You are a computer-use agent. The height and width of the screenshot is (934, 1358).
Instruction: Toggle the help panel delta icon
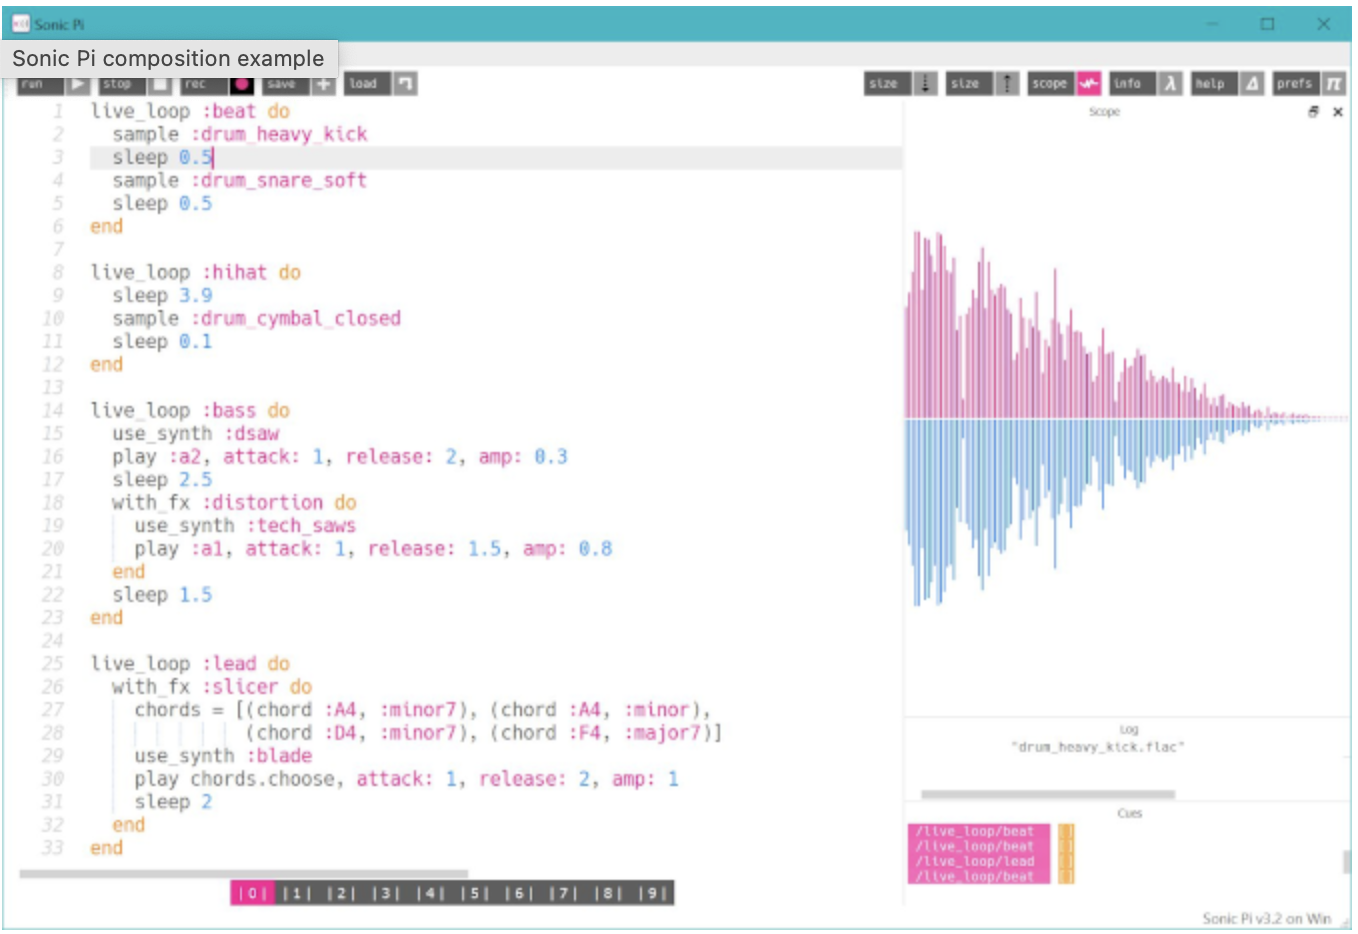click(1252, 84)
